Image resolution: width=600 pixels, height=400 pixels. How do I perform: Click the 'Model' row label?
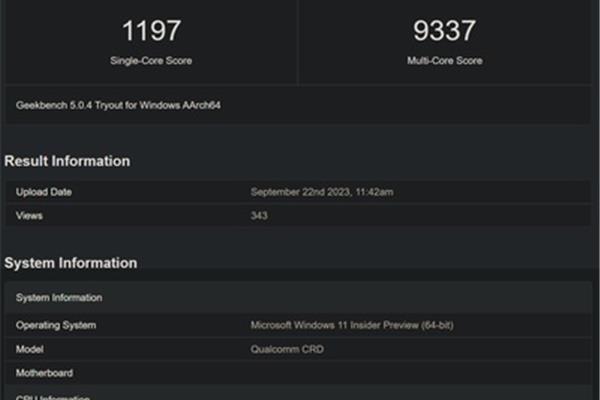pos(29,349)
